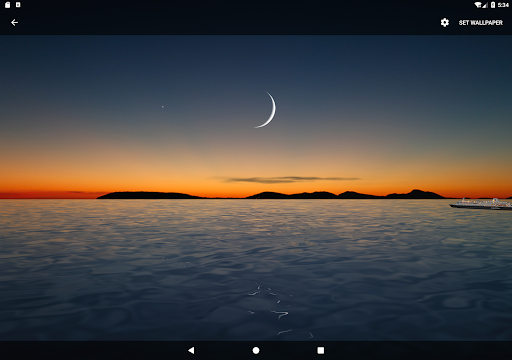Viewport: 512px width, 360px height.
Task: Open recent apps square button
Action: [321, 350]
